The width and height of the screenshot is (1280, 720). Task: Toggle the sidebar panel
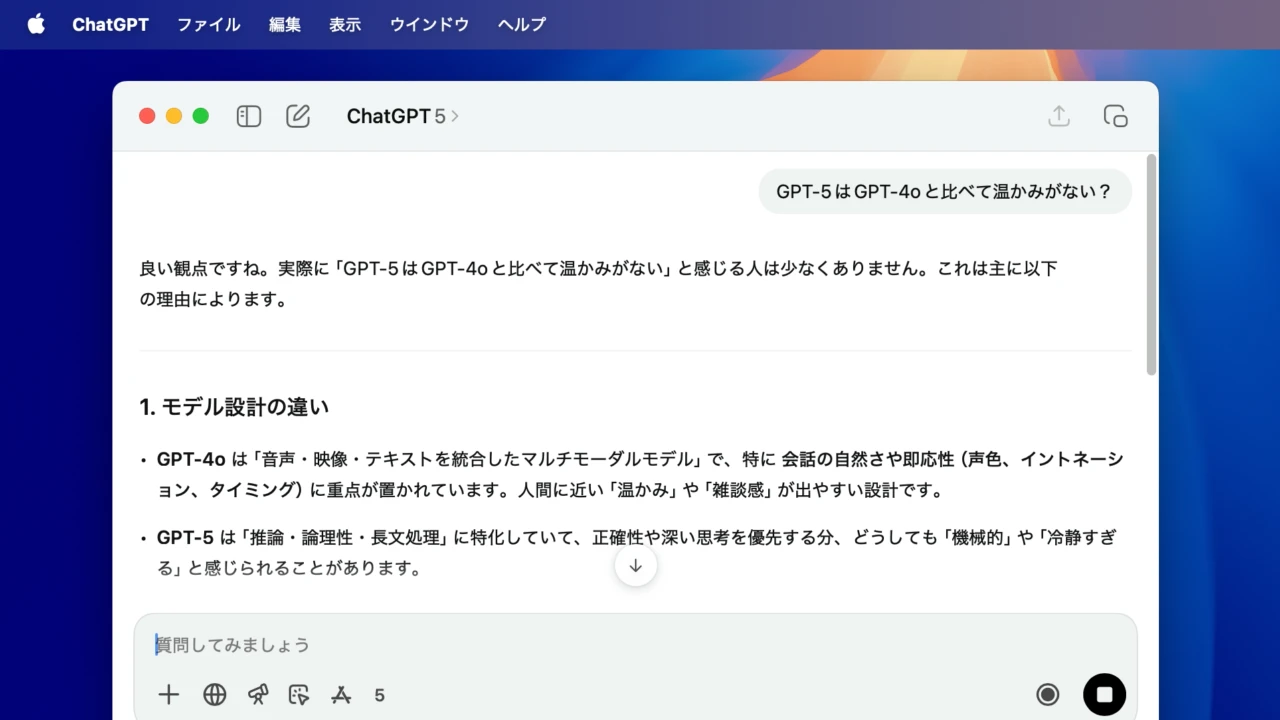tap(249, 116)
